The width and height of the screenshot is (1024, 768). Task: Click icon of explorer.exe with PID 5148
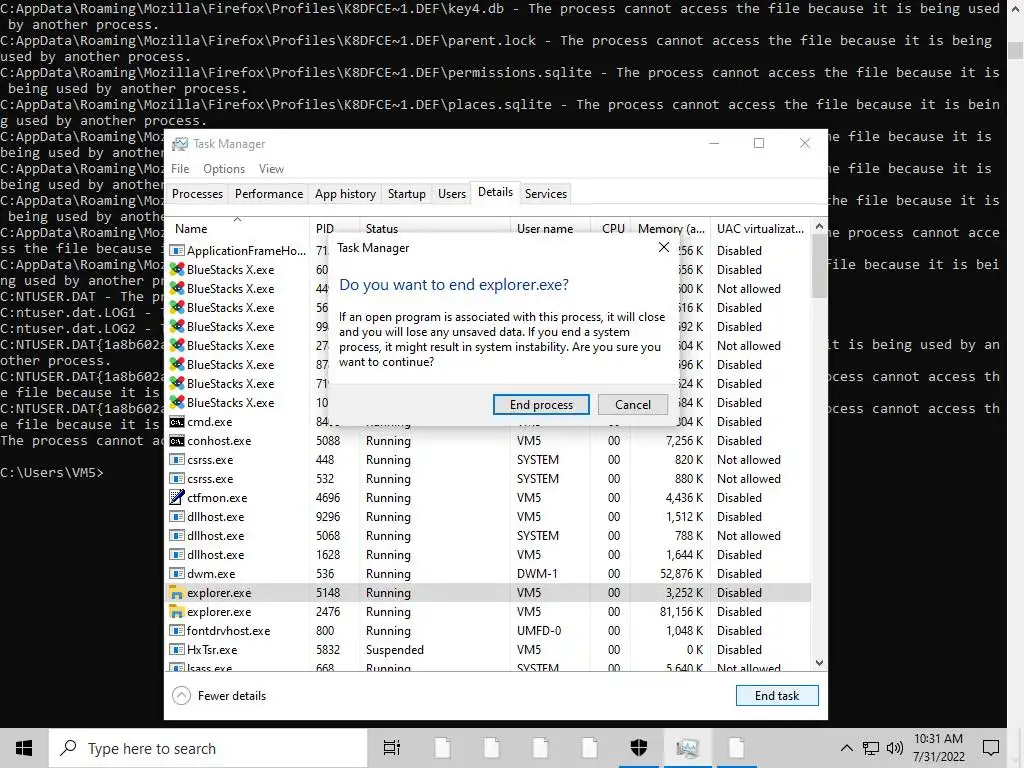coord(176,592)
